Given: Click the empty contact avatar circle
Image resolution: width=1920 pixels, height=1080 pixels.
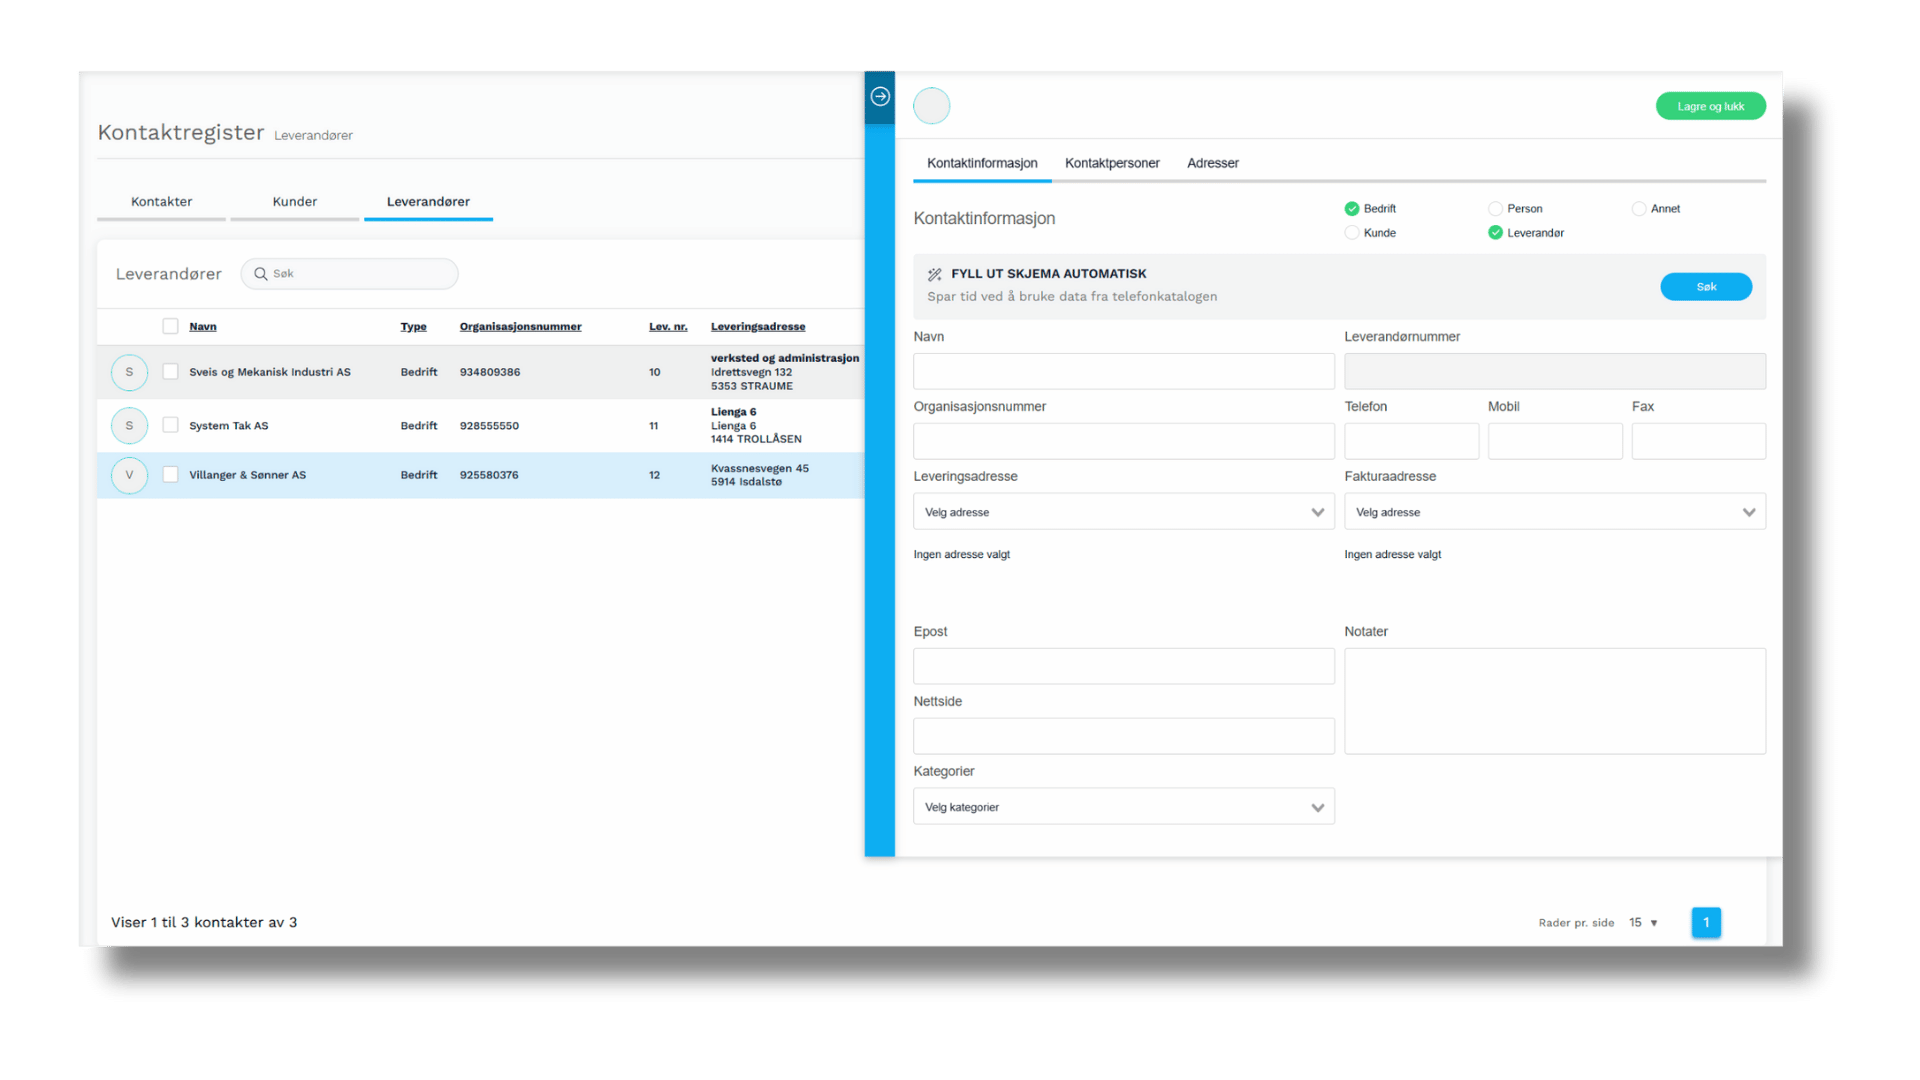Looking at the screenshot, I should pyautogui.click(x=931, y=106).
